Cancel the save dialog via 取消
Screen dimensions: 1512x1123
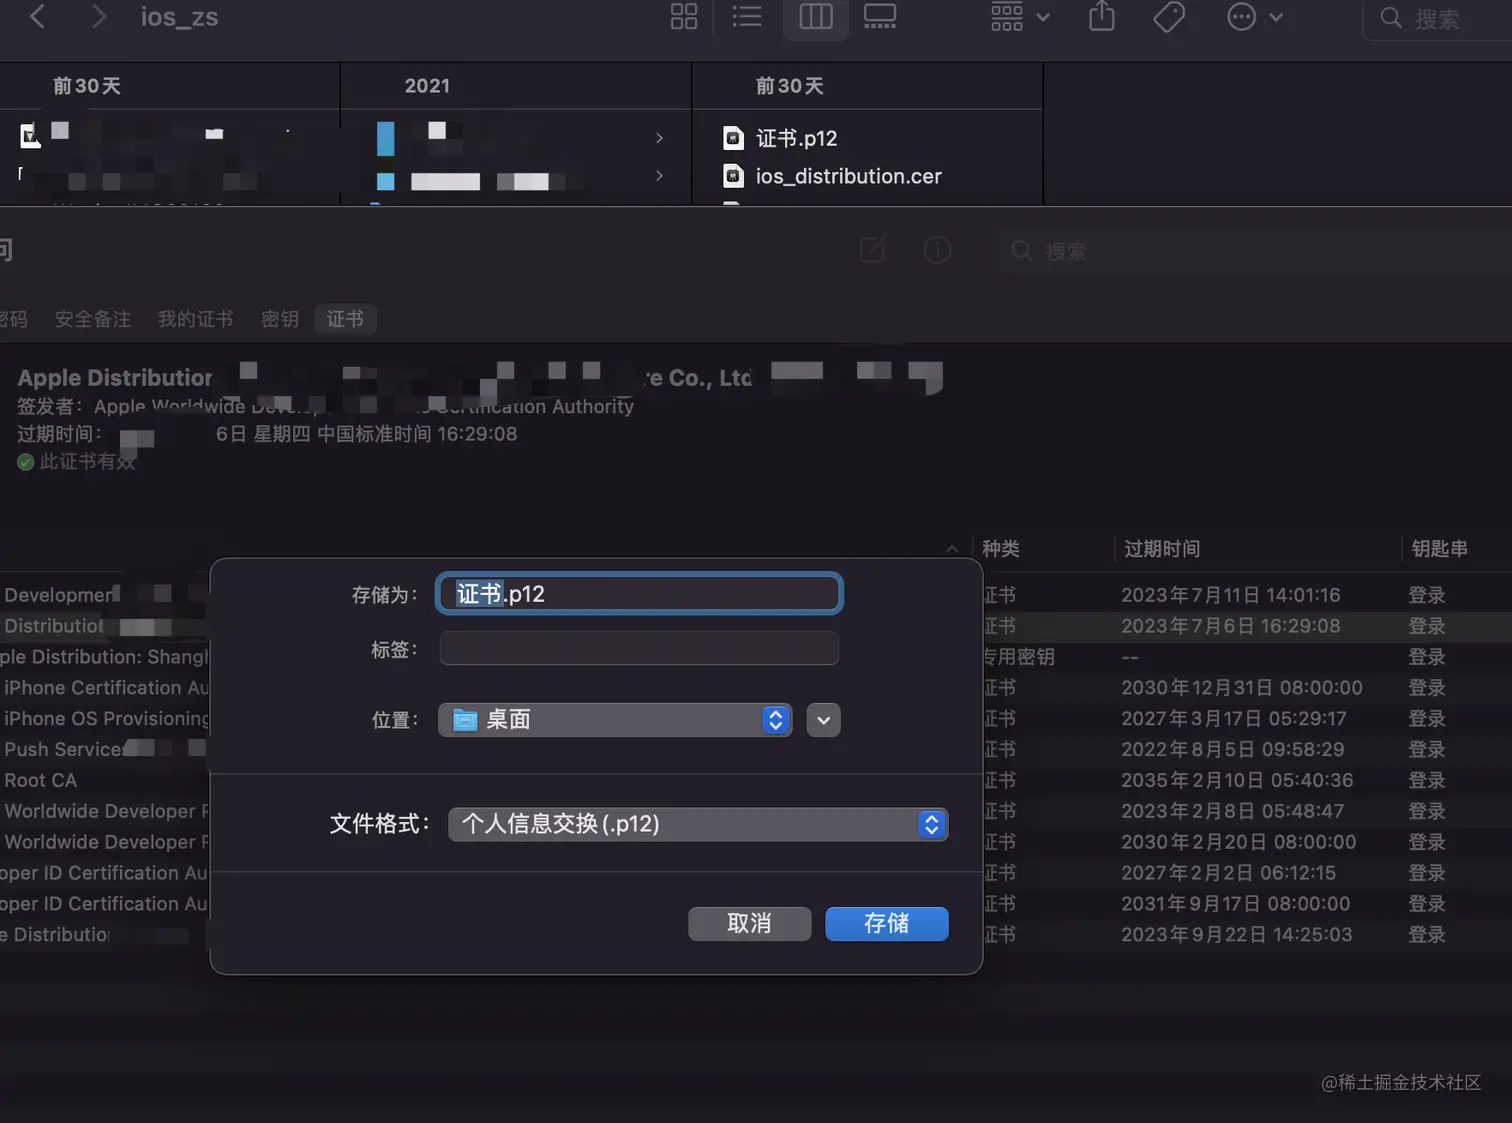point(749,923)
